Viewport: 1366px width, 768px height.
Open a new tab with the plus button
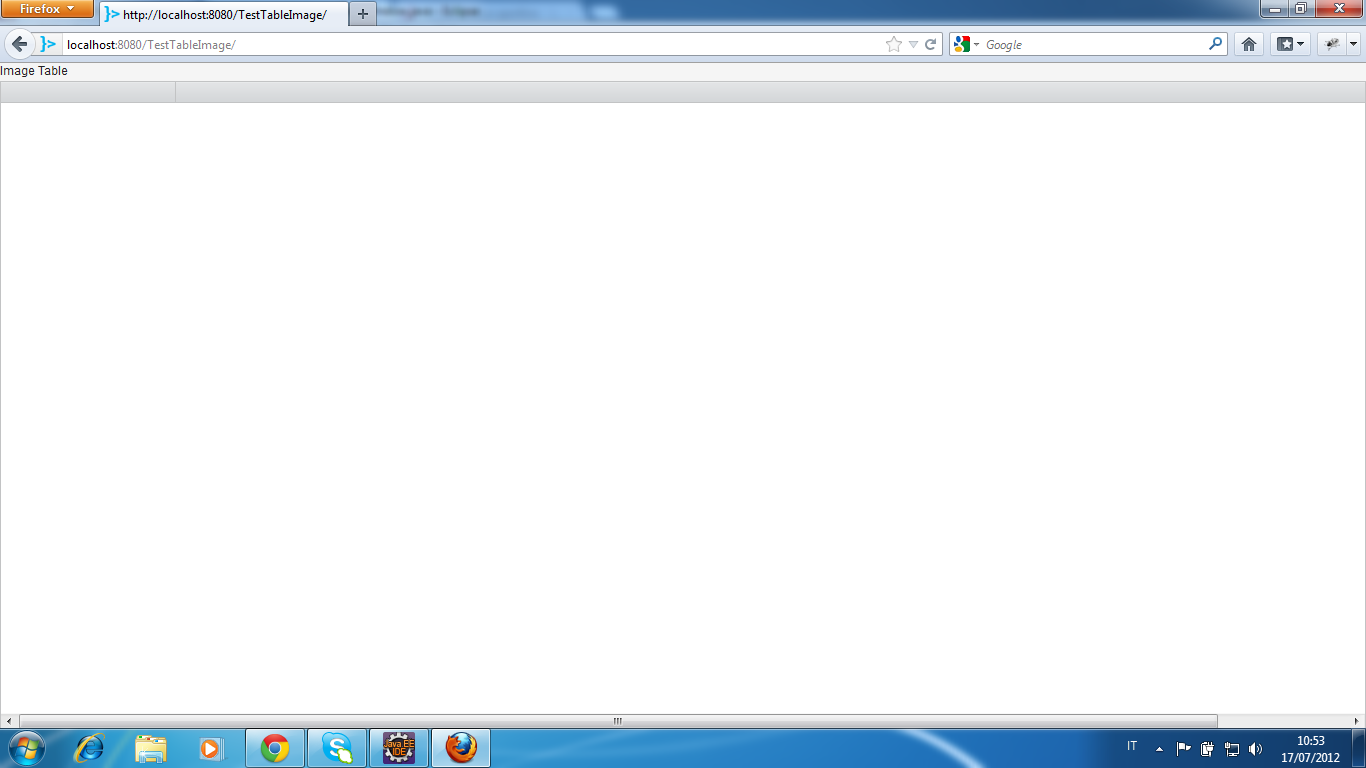(x=363, y=14)
